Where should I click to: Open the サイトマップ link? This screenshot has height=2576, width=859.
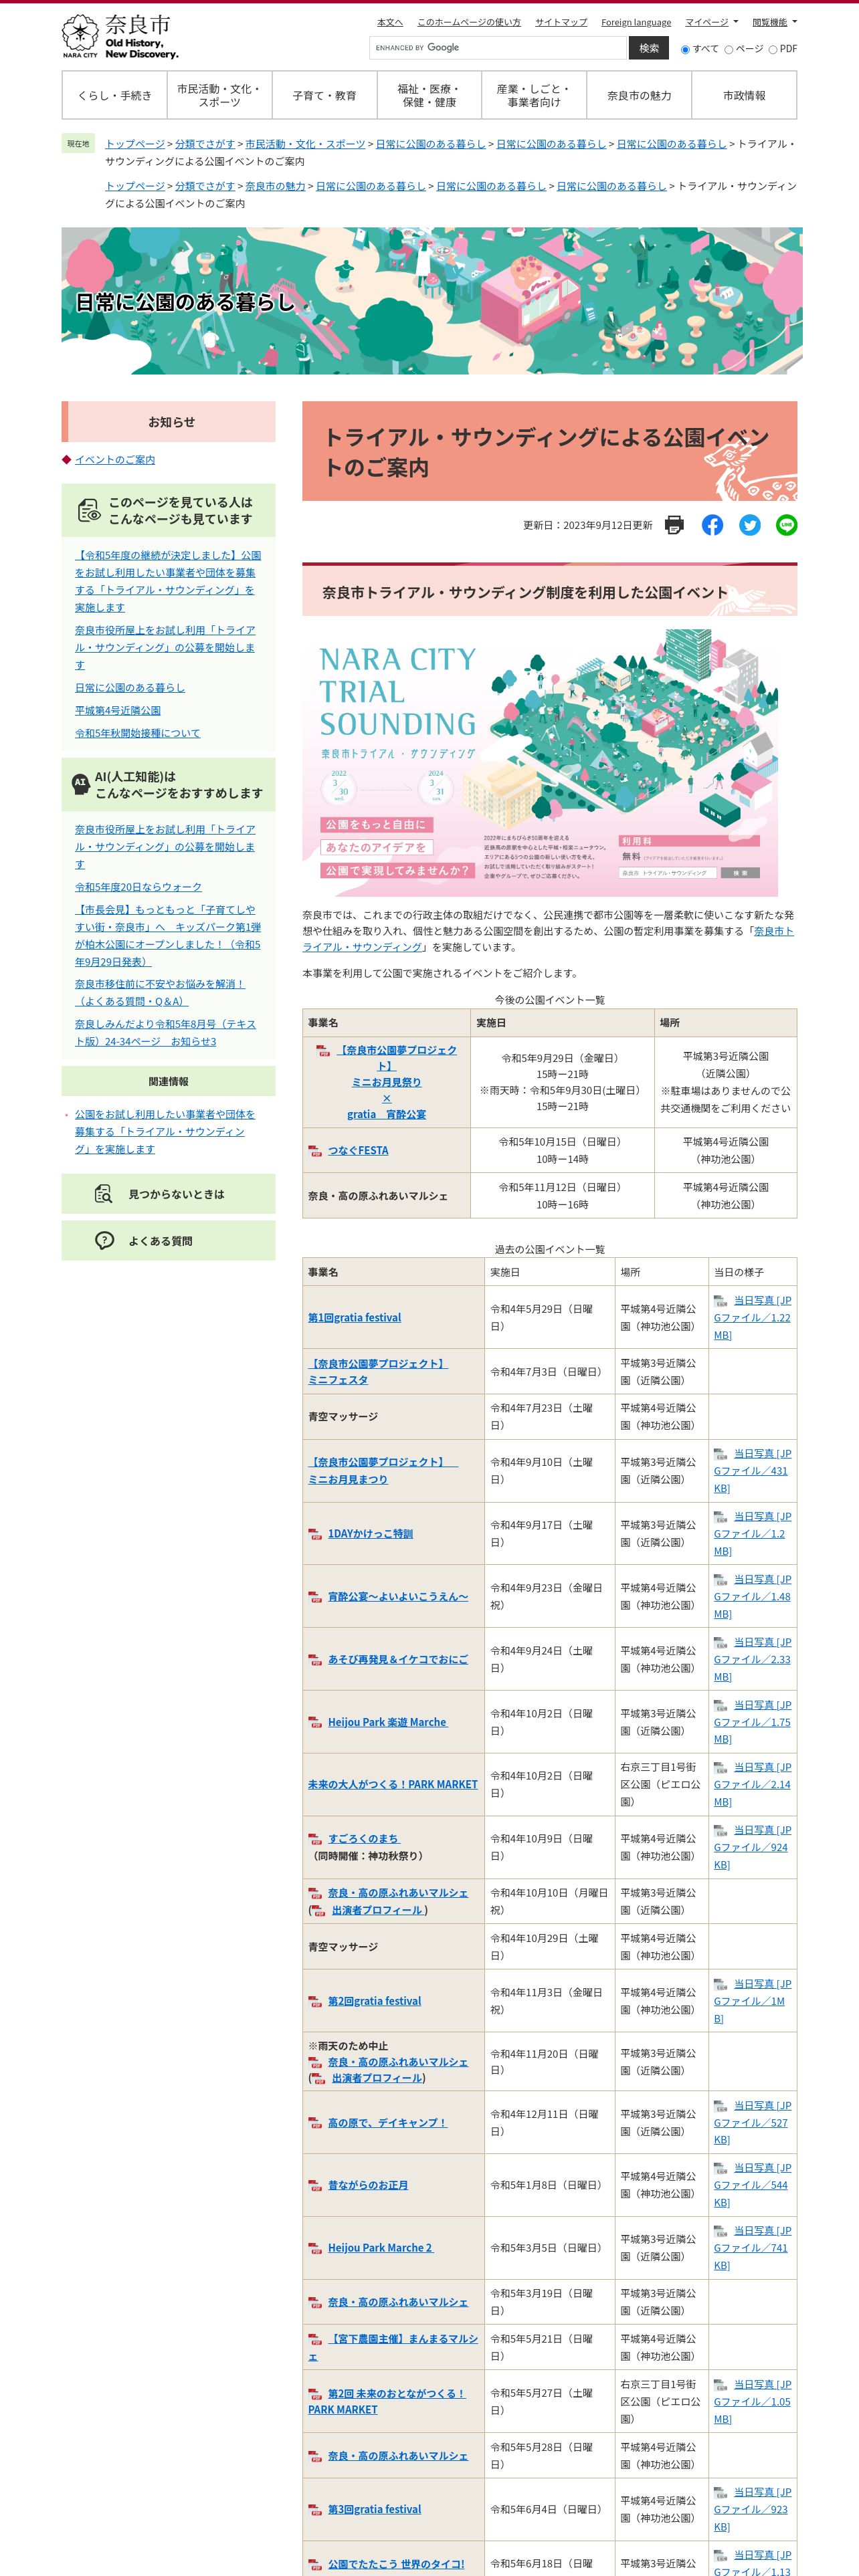pos(561,22)
